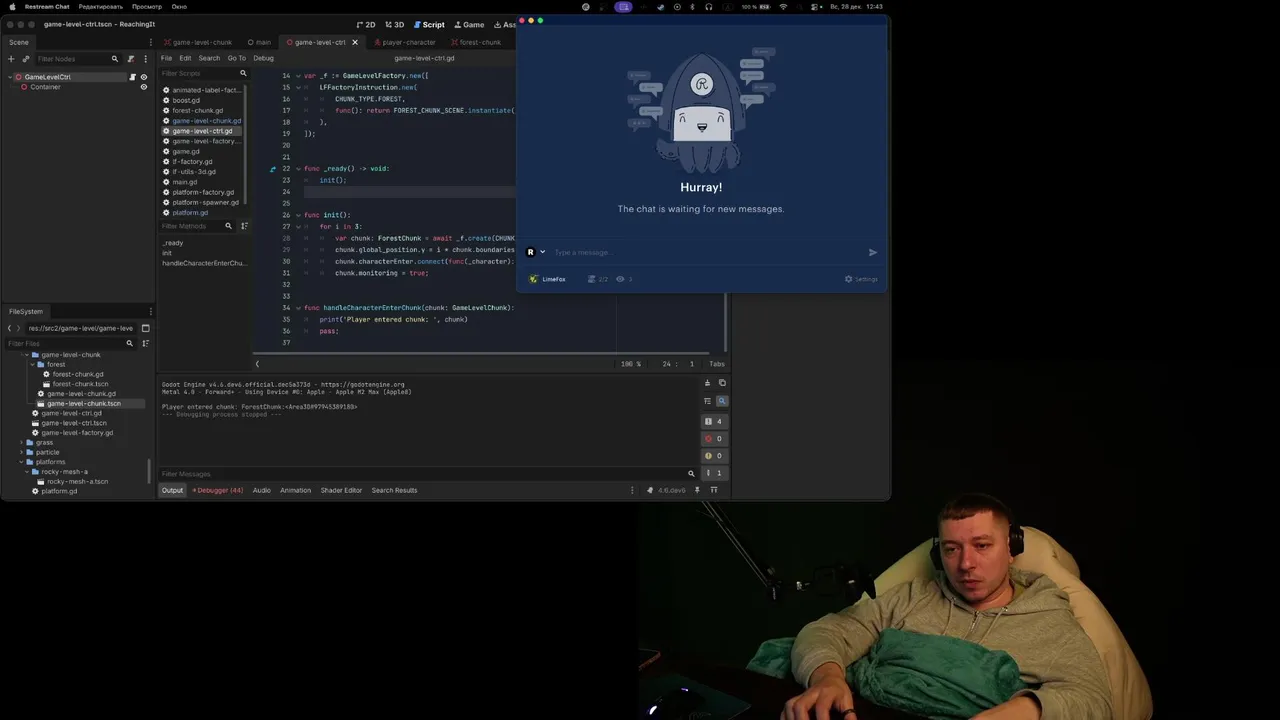Click the Filter Files sort icon
The width and height of the screenshot is (1280, 720).
click(145, 343)
